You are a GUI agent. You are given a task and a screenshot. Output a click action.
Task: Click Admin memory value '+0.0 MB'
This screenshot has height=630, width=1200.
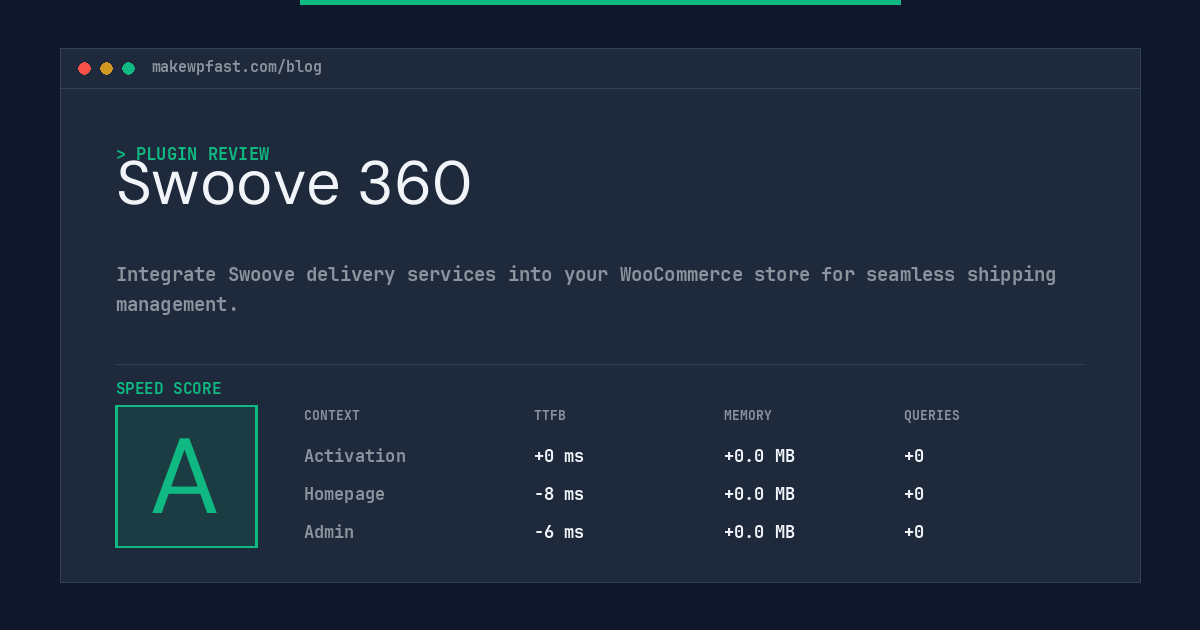[759, 532]
